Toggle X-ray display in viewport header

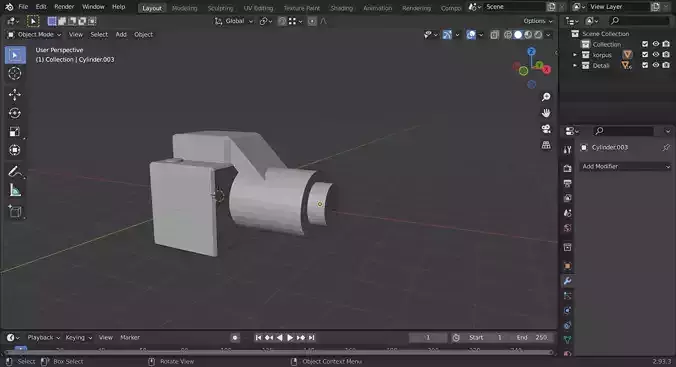(x=494, y=35)
